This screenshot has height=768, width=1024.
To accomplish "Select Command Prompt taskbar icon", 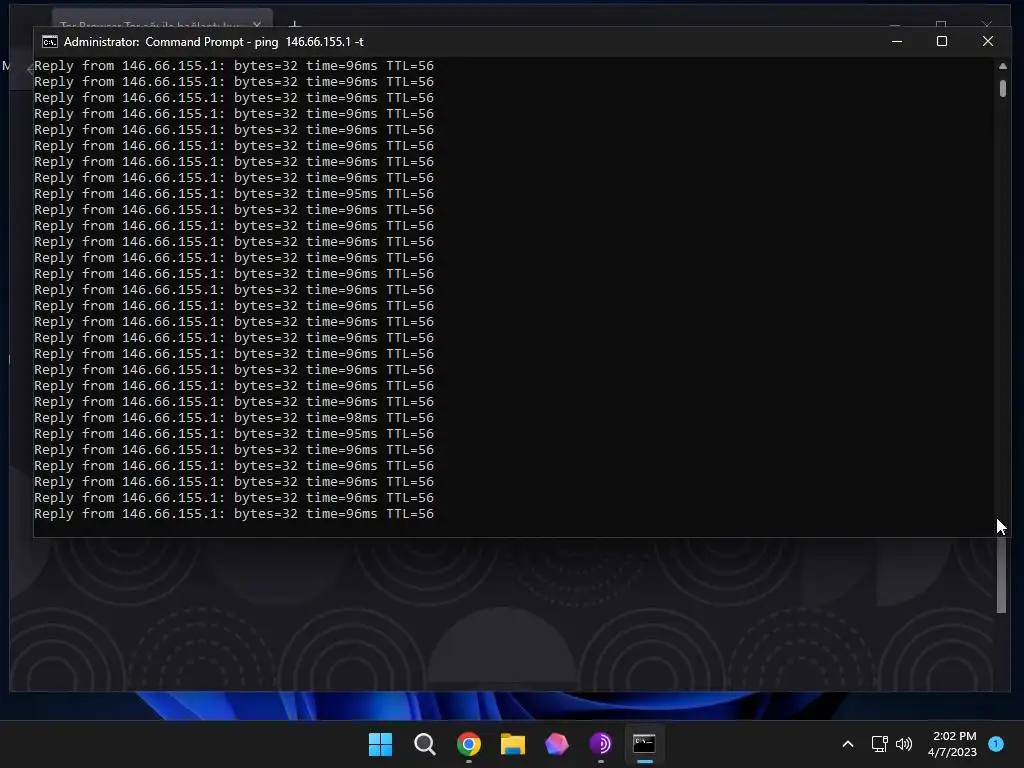I will click(644, 744).
